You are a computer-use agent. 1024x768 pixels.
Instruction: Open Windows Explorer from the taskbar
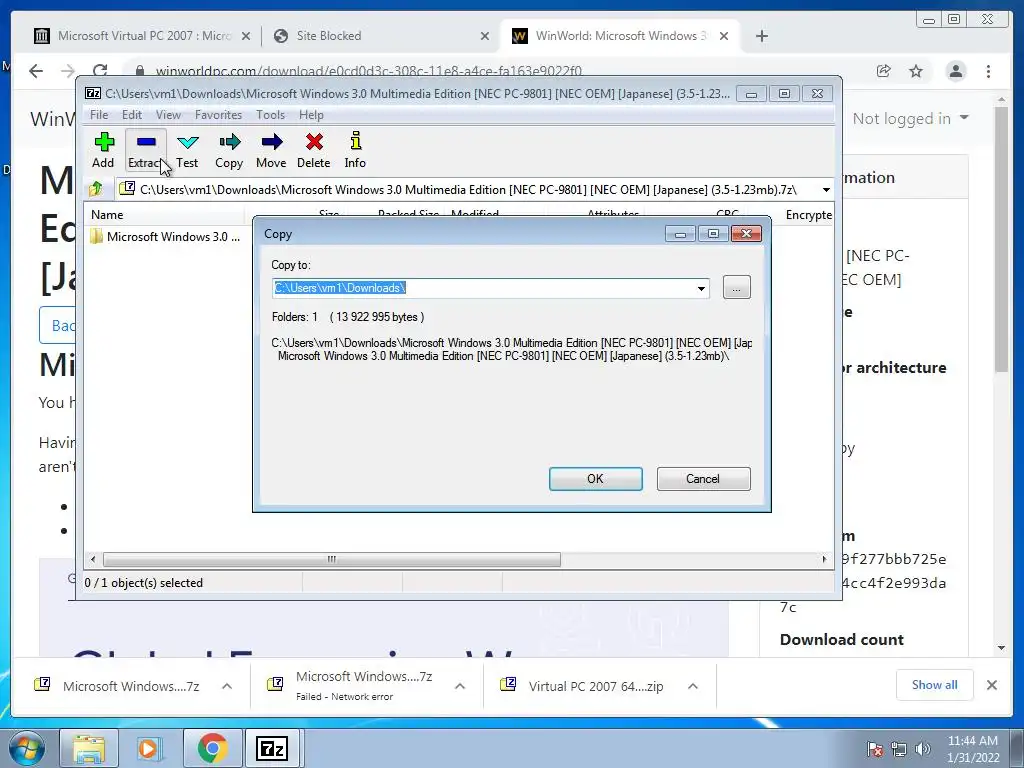[89, 748]
